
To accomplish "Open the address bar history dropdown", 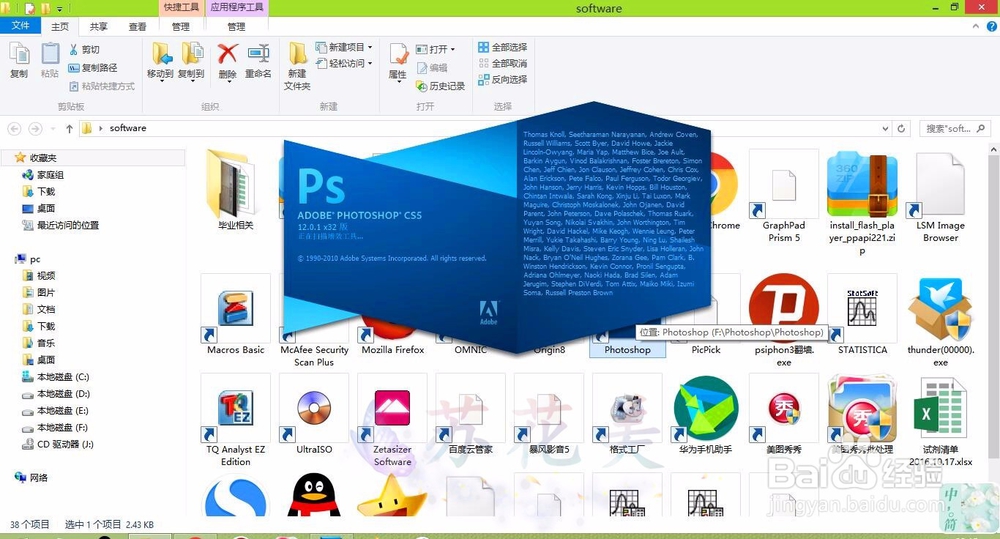I will pyautogui.click(x=885, y=128).
